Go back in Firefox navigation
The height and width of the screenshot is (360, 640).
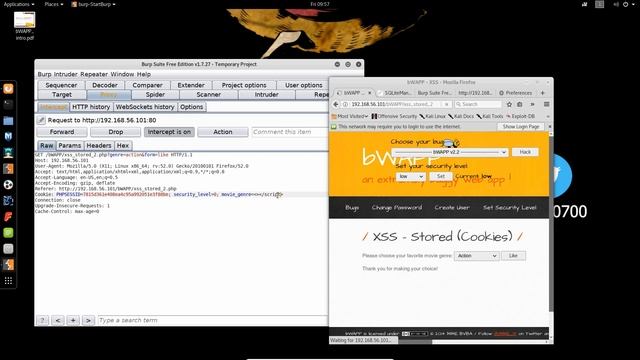coord(336,104)
